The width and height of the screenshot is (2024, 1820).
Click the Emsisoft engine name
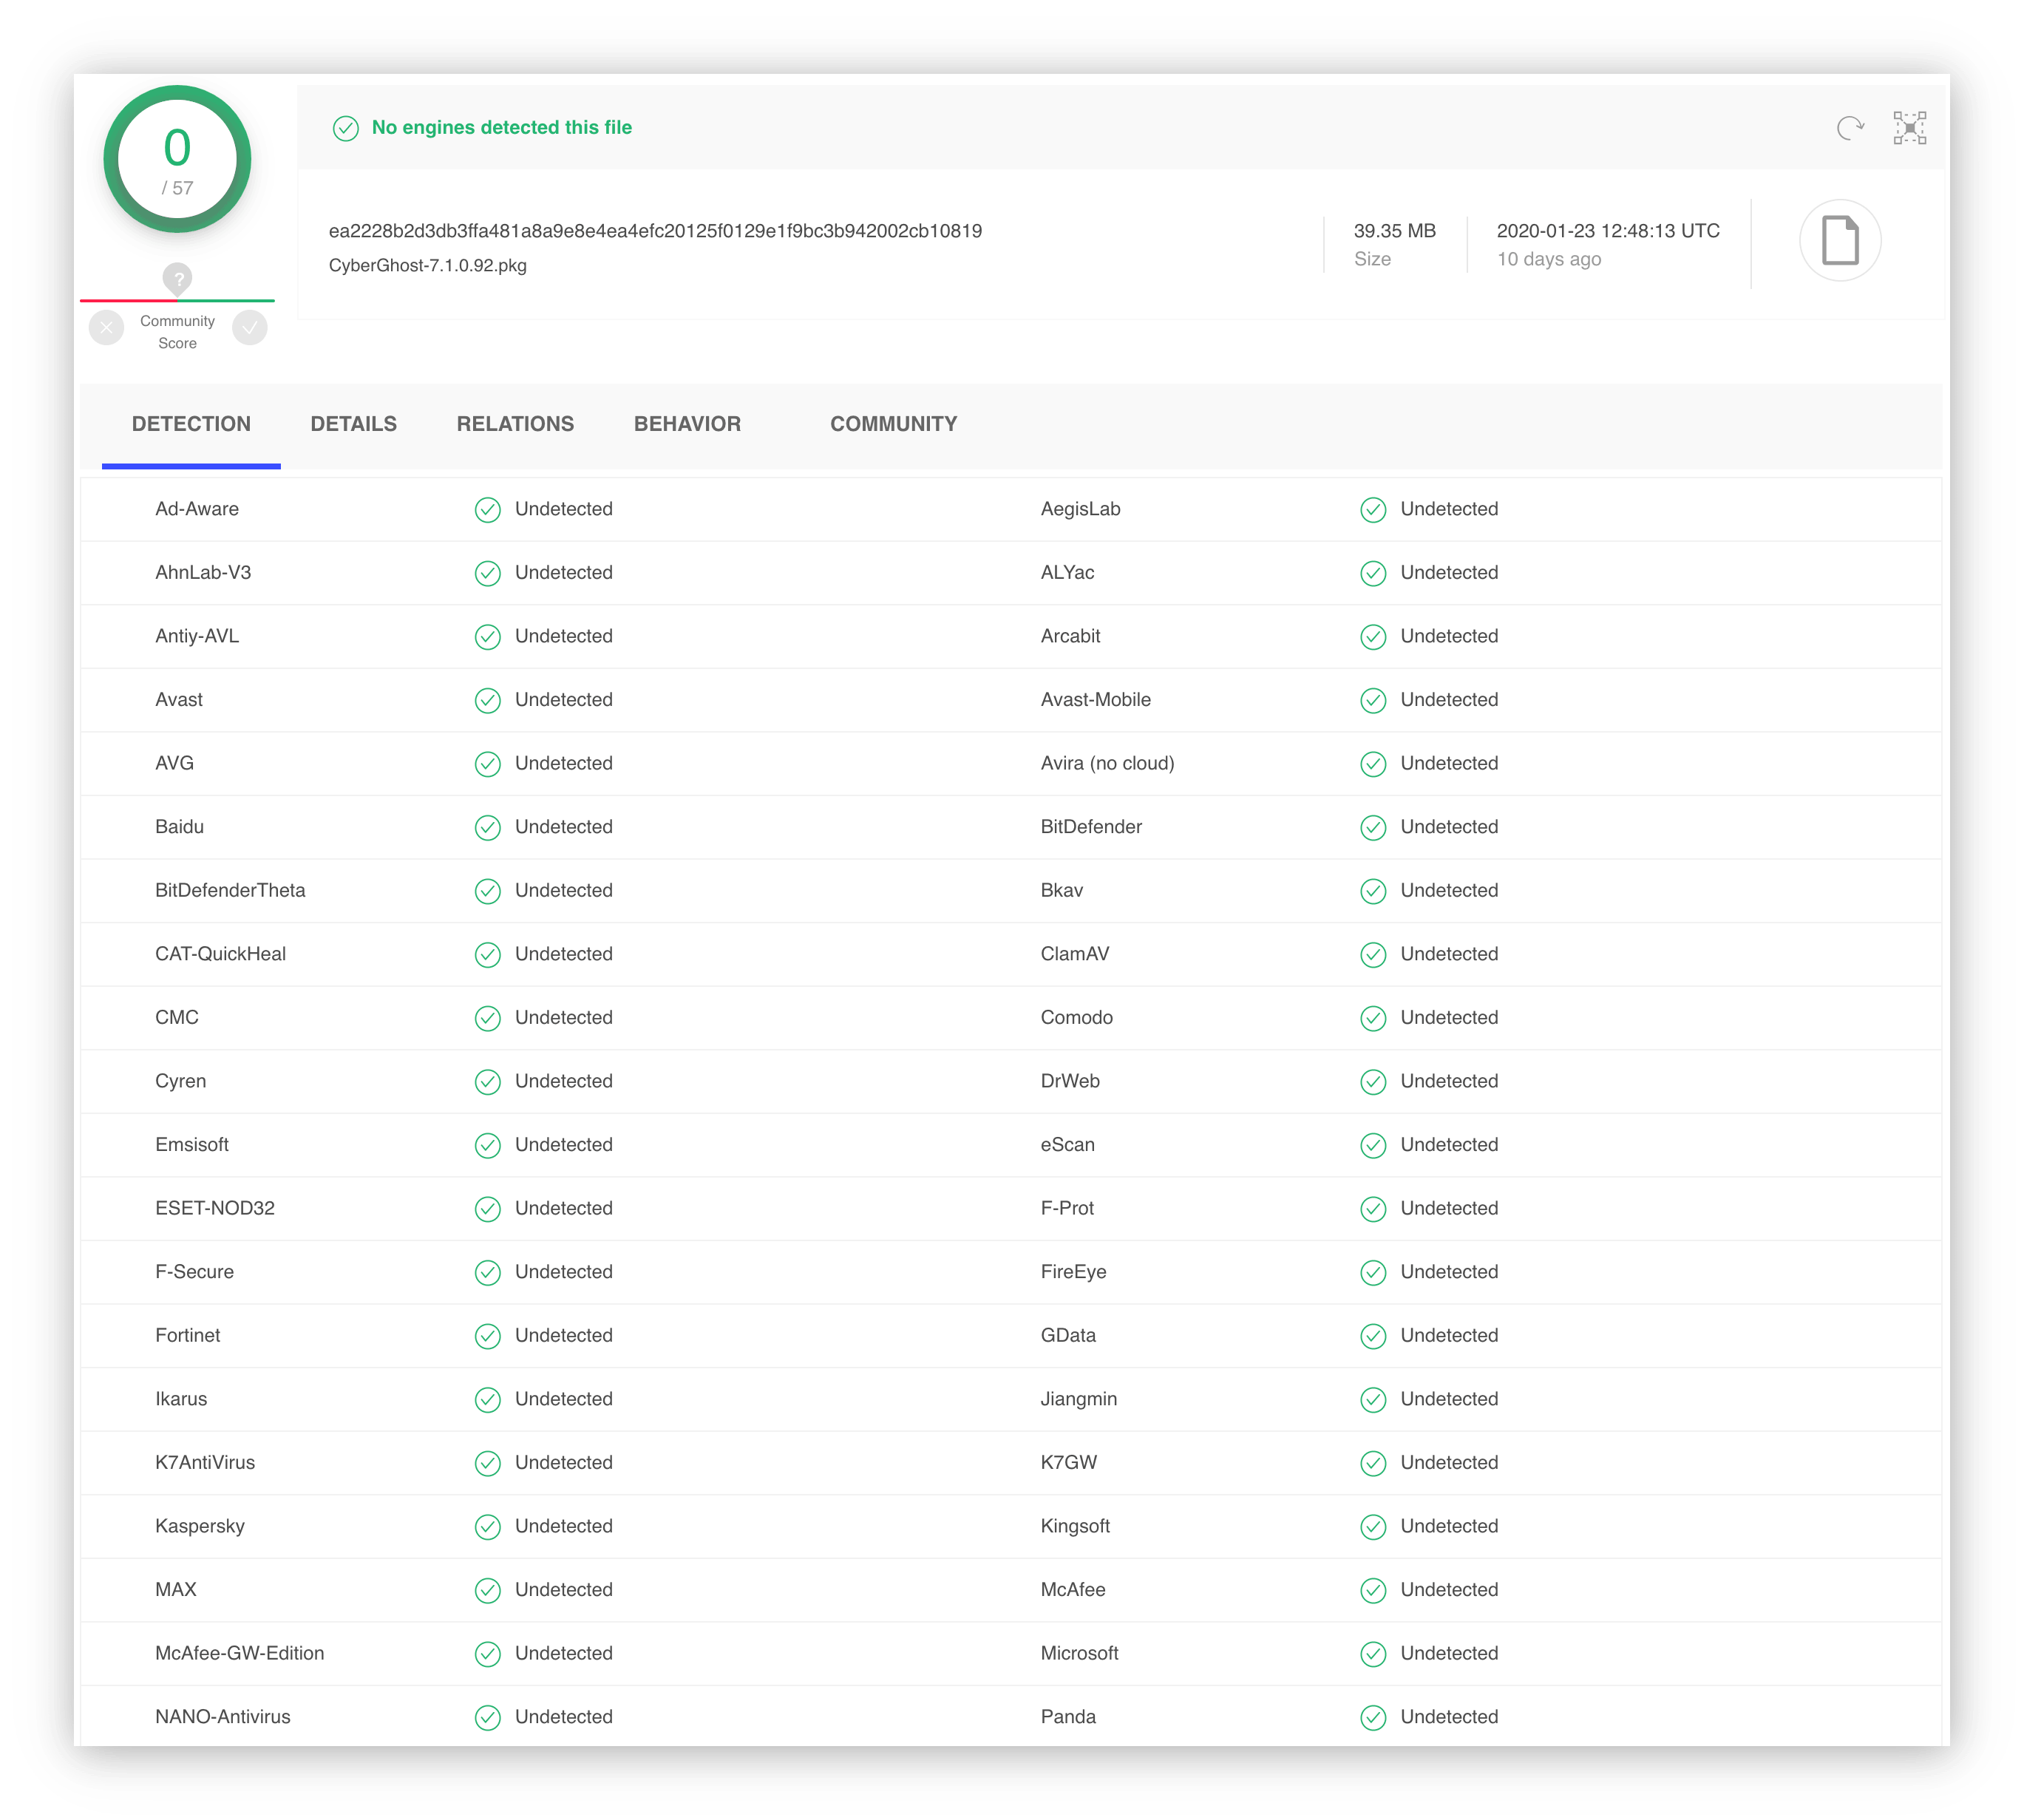191,1145
